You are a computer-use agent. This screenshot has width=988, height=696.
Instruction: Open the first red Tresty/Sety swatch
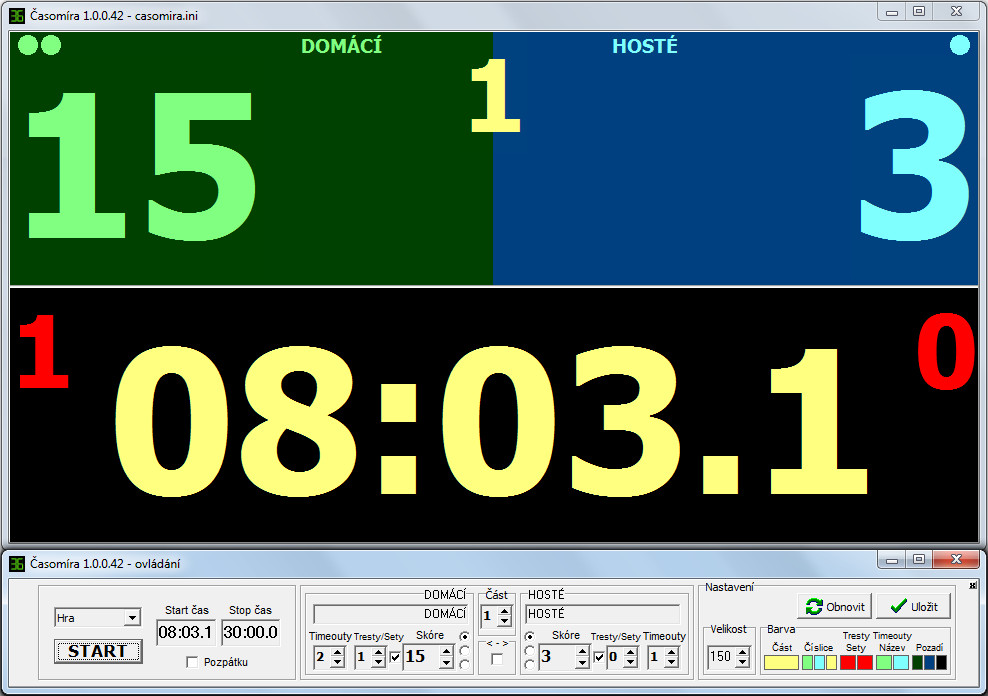tap(848, 663)
